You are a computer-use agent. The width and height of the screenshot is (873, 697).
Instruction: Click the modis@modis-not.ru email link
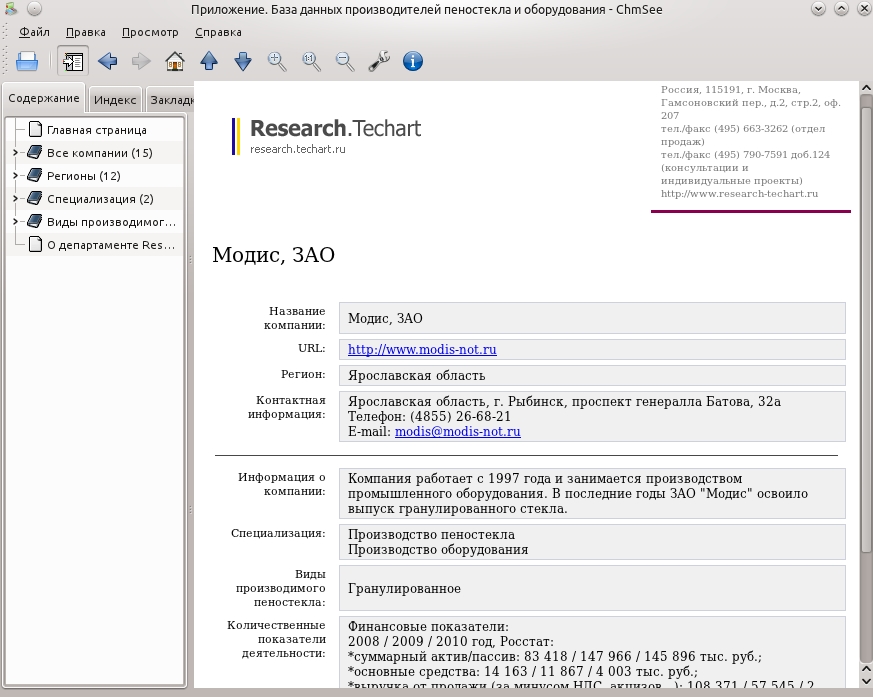[458, 431]
